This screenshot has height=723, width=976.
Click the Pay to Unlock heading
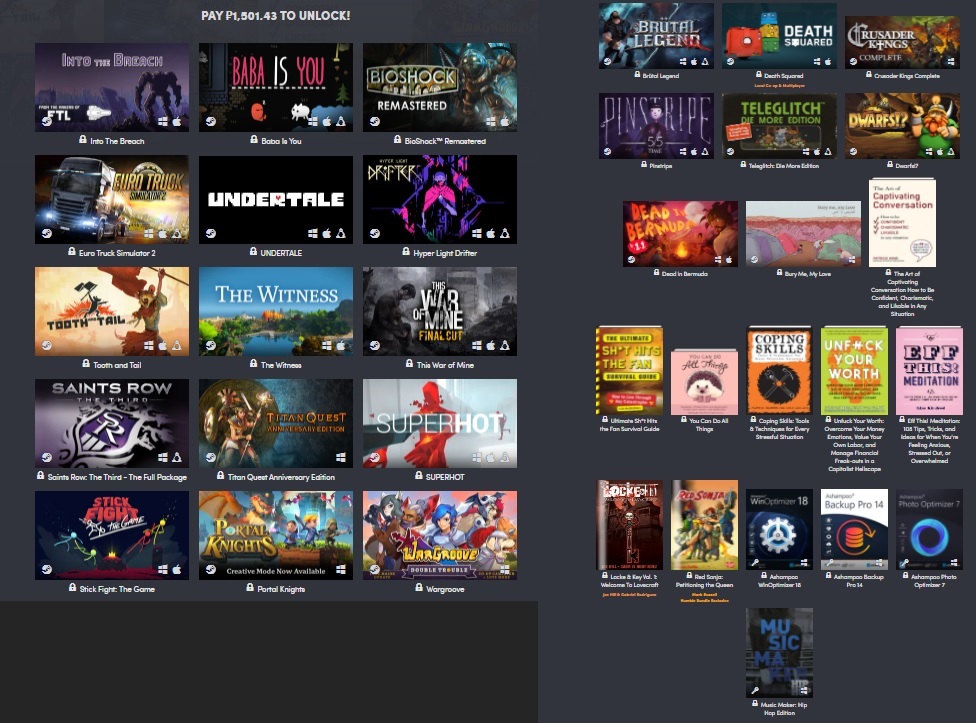coord(276,16)
